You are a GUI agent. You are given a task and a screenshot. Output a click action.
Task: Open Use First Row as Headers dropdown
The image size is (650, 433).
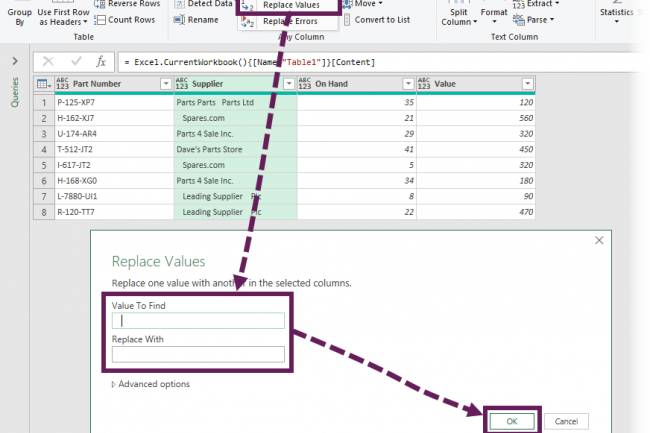[63, 17]
